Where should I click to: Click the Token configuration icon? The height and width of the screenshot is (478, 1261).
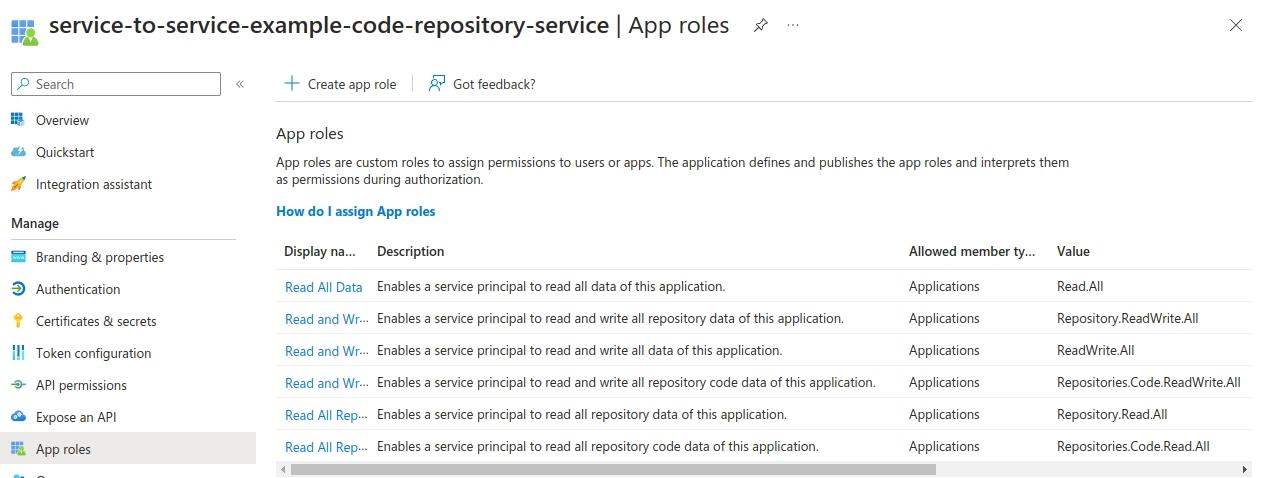[18, 353]
